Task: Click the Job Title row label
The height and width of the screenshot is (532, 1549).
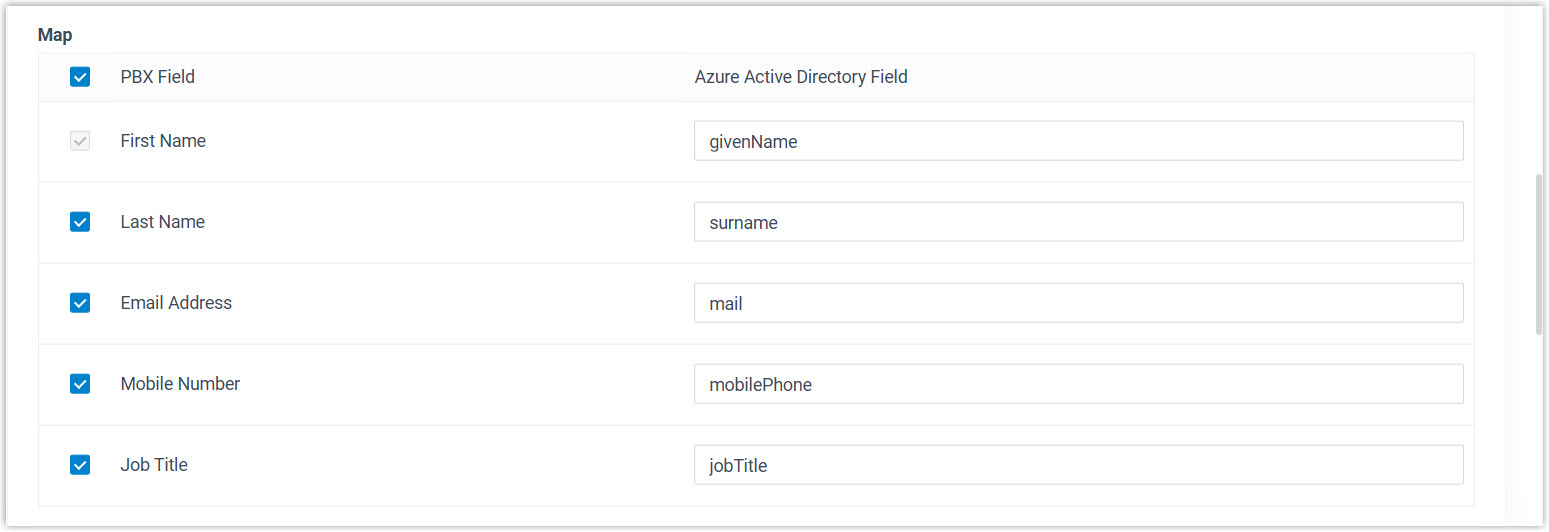Action: [154, 465]
